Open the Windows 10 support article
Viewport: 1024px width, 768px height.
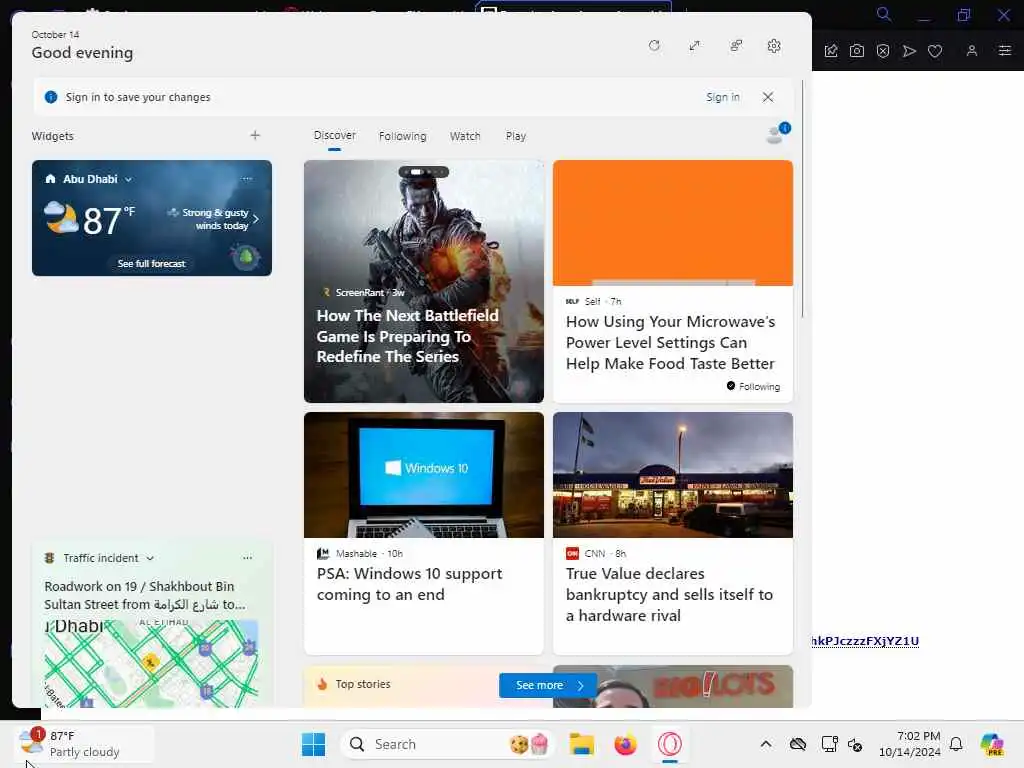[409, 584]
